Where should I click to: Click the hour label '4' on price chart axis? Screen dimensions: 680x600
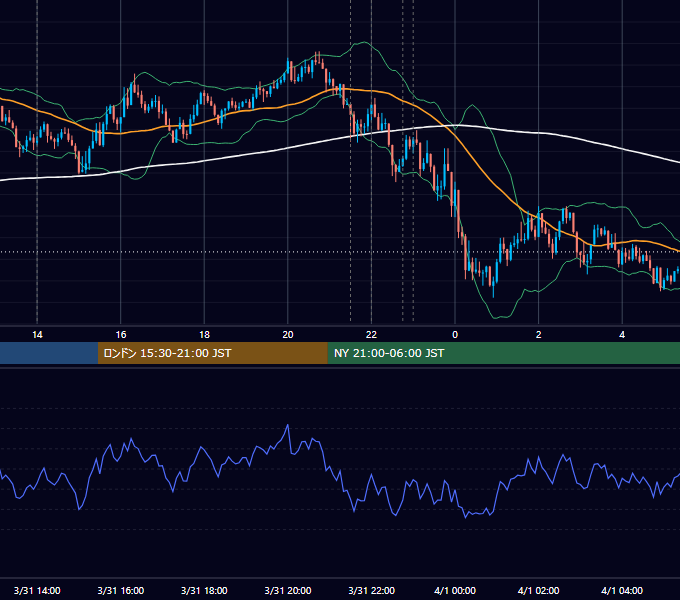pyautogui.click(x=622, y=335)
